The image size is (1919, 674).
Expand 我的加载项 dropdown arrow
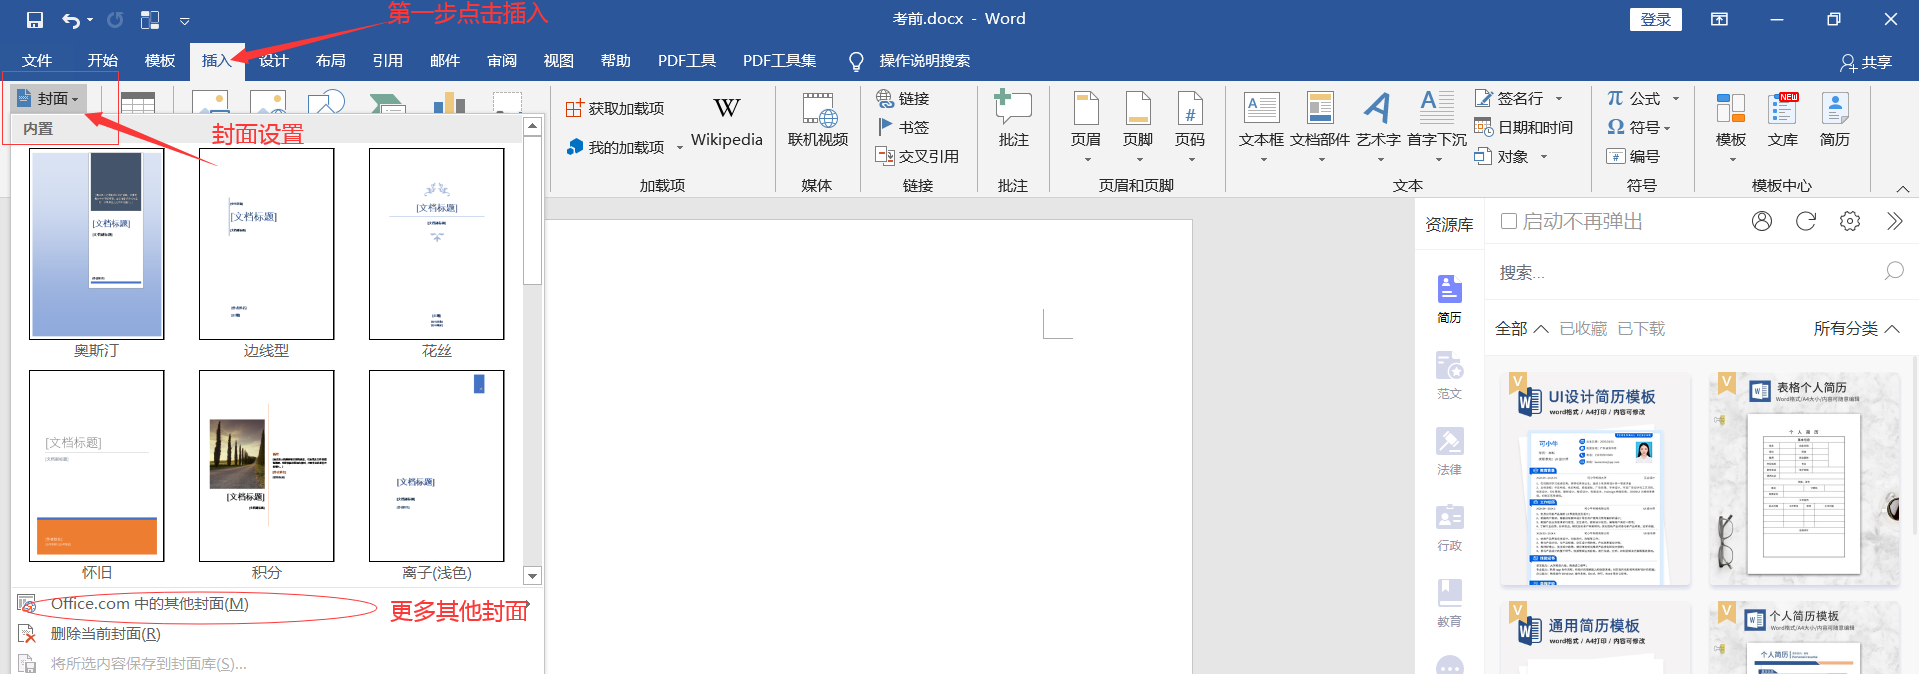tap(680, 148)
